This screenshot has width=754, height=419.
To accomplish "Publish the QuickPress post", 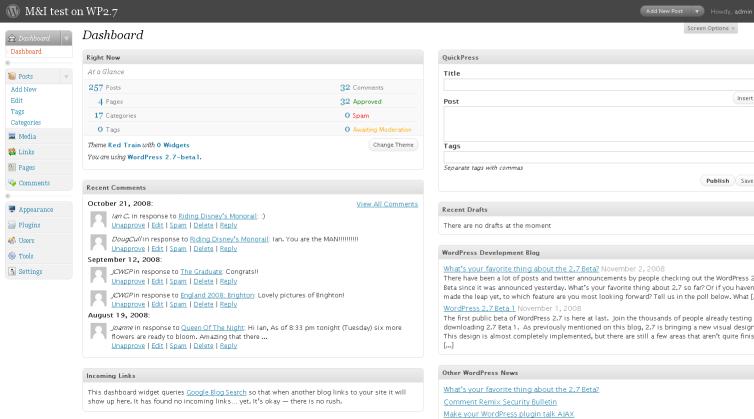I will (717, 181).
